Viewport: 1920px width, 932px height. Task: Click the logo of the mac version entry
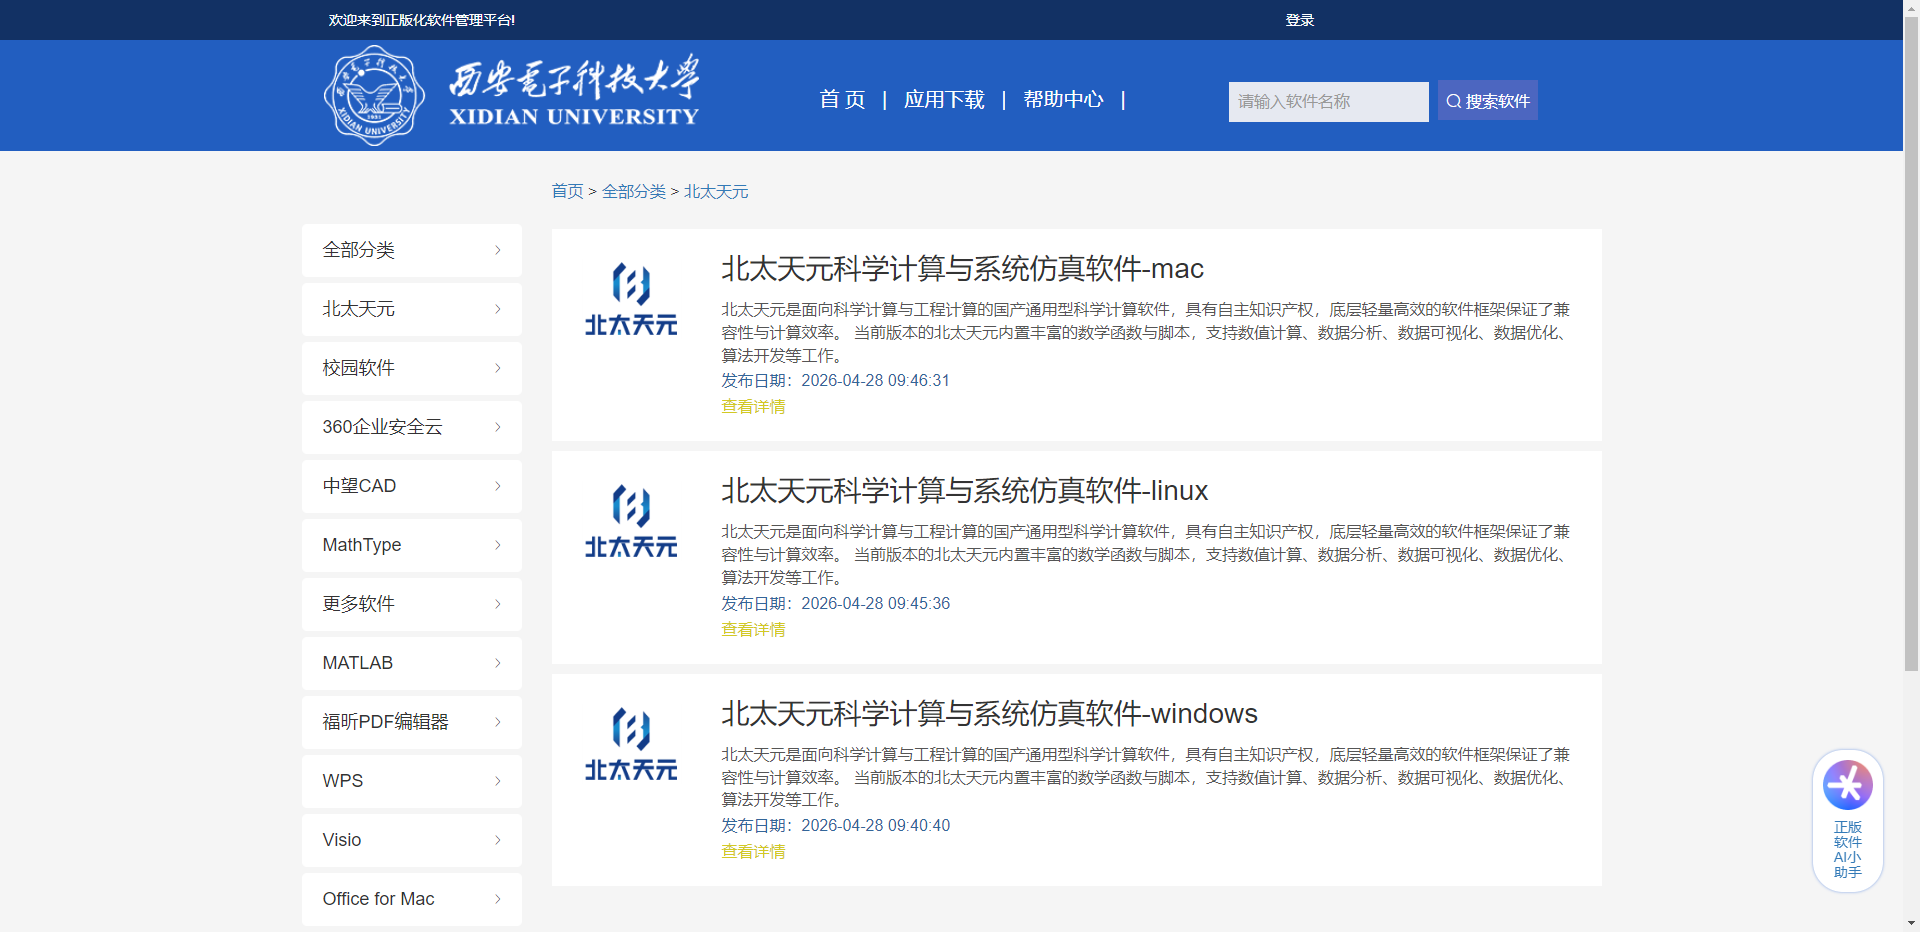pos(631,299)
